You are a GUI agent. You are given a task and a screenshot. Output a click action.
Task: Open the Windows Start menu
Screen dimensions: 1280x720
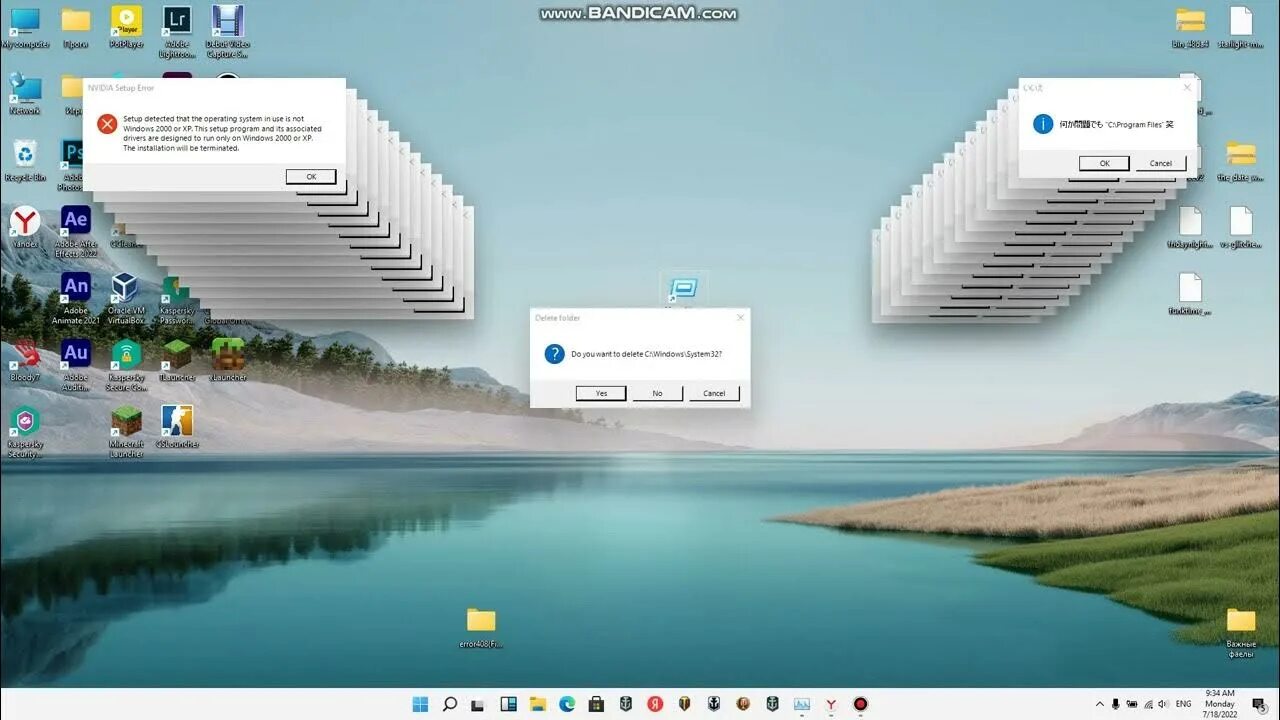point(420,704)
